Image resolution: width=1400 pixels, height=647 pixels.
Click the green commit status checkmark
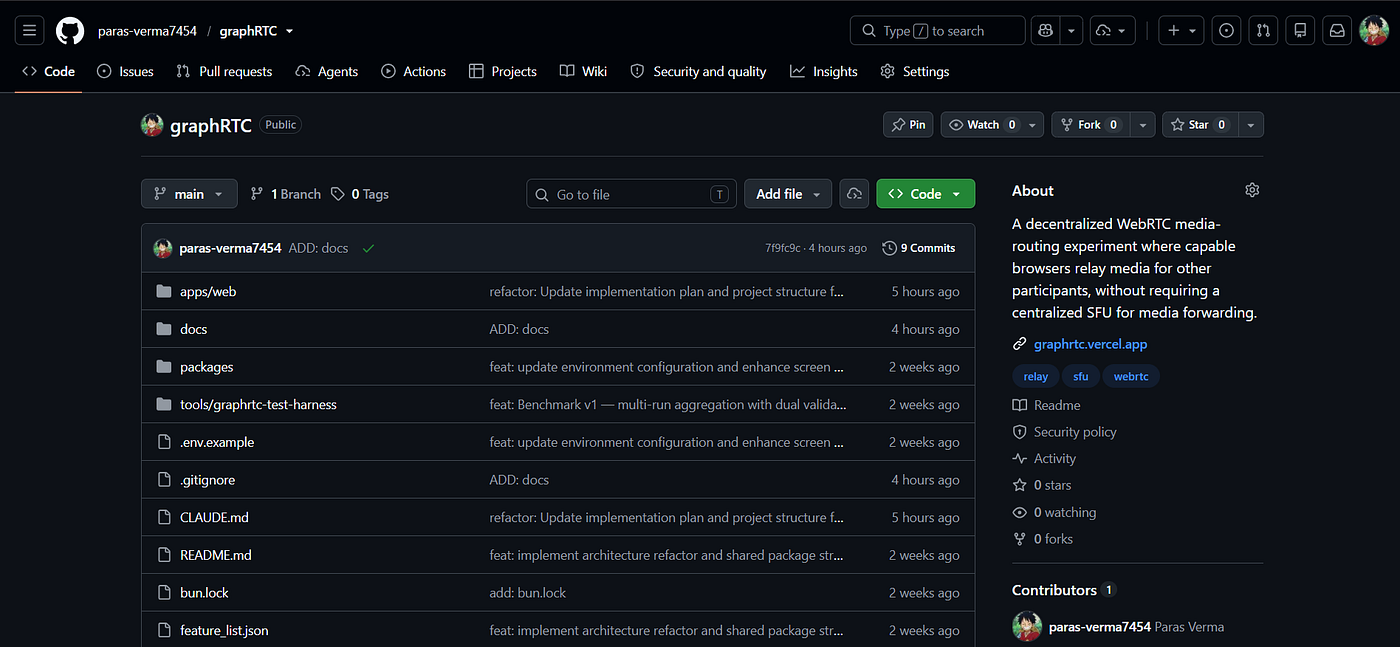[368, 248]
